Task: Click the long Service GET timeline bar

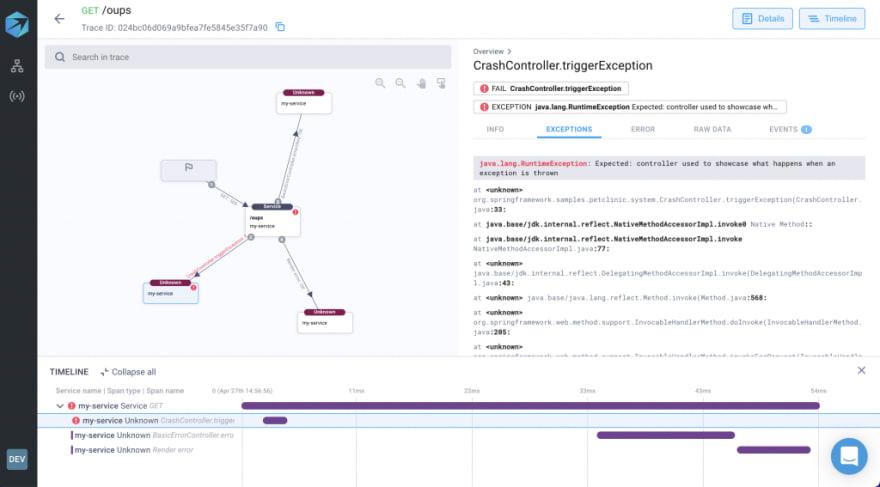Action: coord(530,406)
